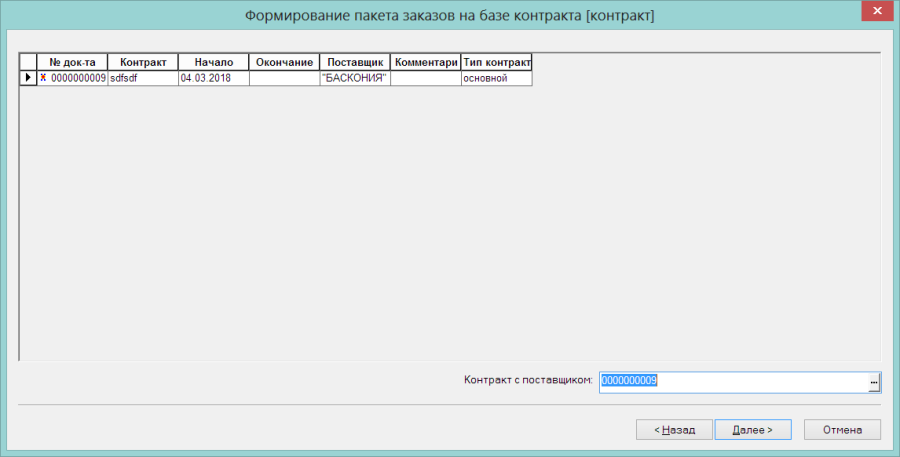Focus the Контракт с поставщиком input field
Viewport: 900px width, 457px height.
point(734,382)
